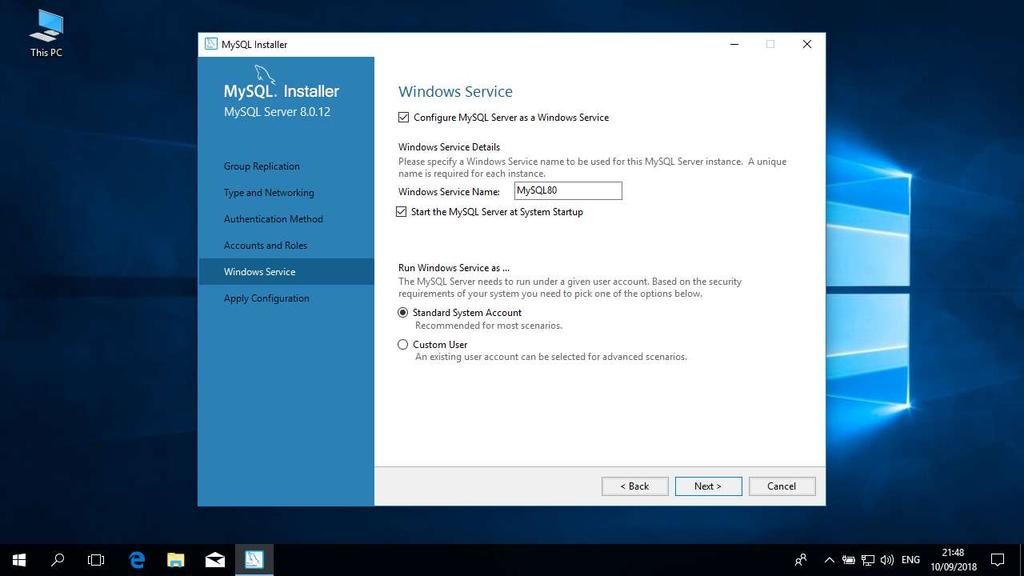Toggle Start MySQL Server at System Startup
The image size is (1024, 576).
tap(401, 212)
